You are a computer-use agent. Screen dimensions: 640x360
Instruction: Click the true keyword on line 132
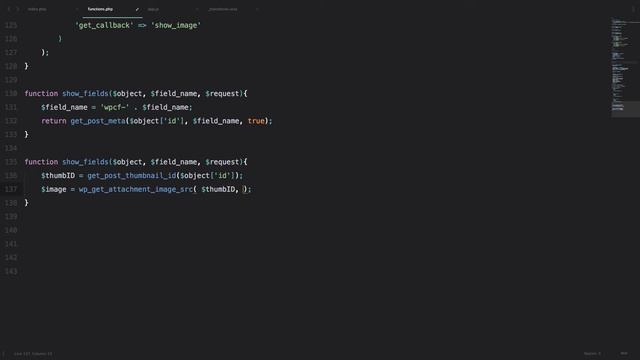pos(256,121)
